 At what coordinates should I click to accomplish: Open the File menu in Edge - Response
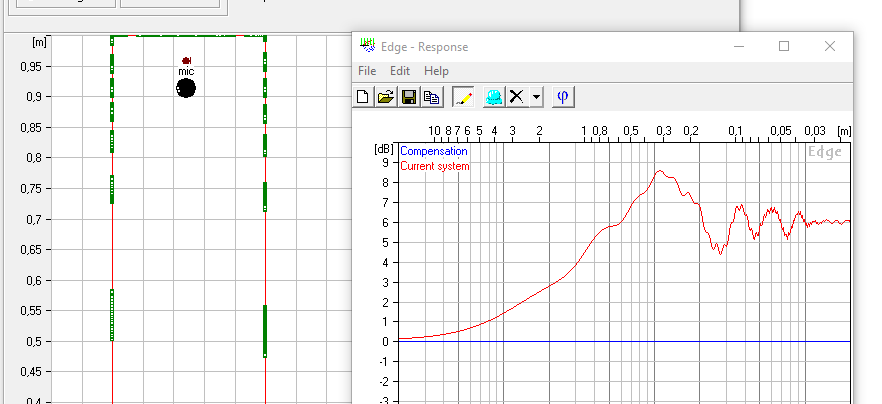click(x=367, y=71)
